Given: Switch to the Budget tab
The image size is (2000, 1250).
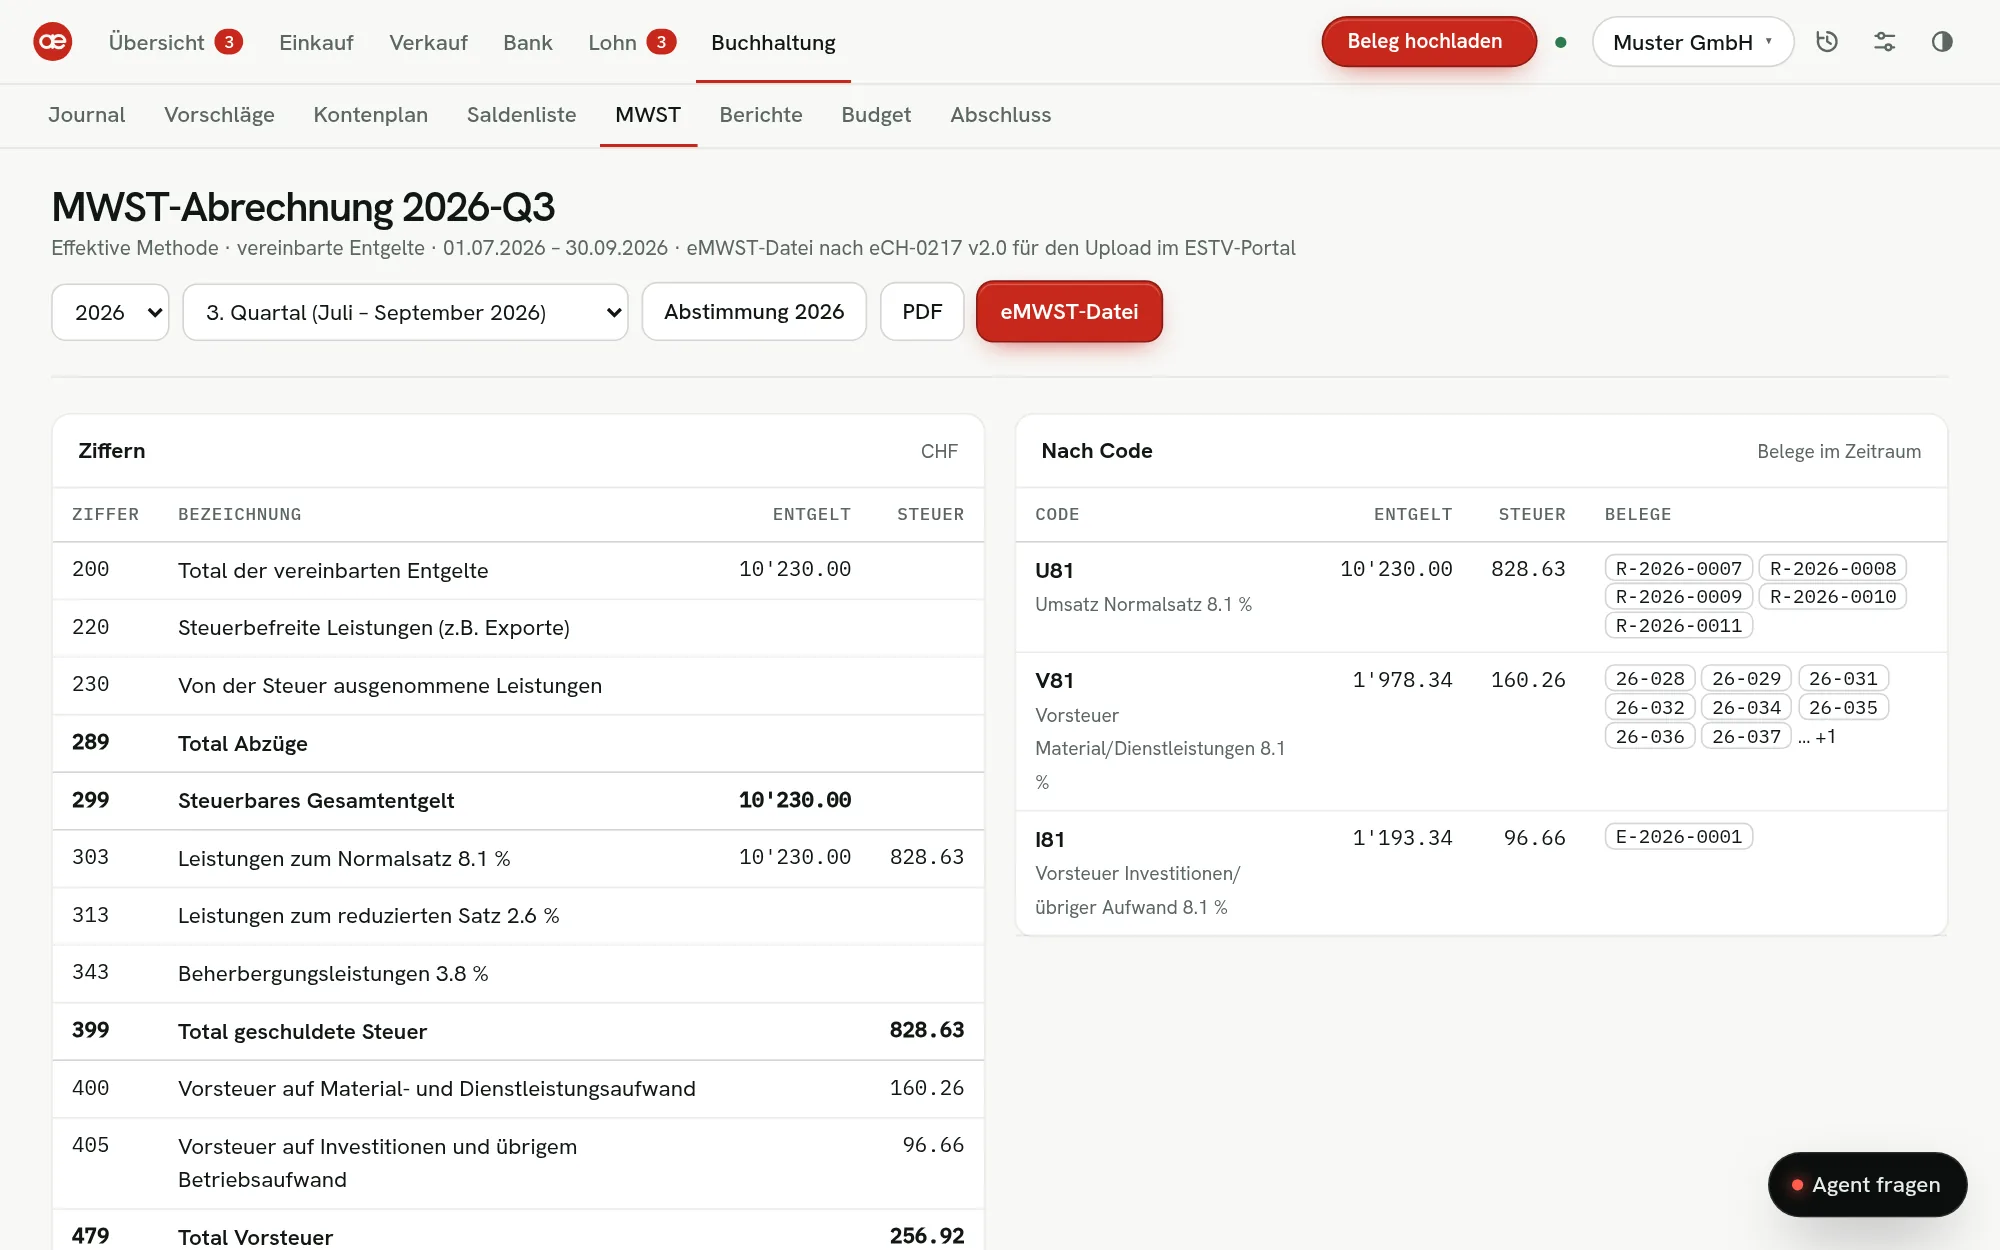Looking at the screenshot, I should (x=876, y=115).
